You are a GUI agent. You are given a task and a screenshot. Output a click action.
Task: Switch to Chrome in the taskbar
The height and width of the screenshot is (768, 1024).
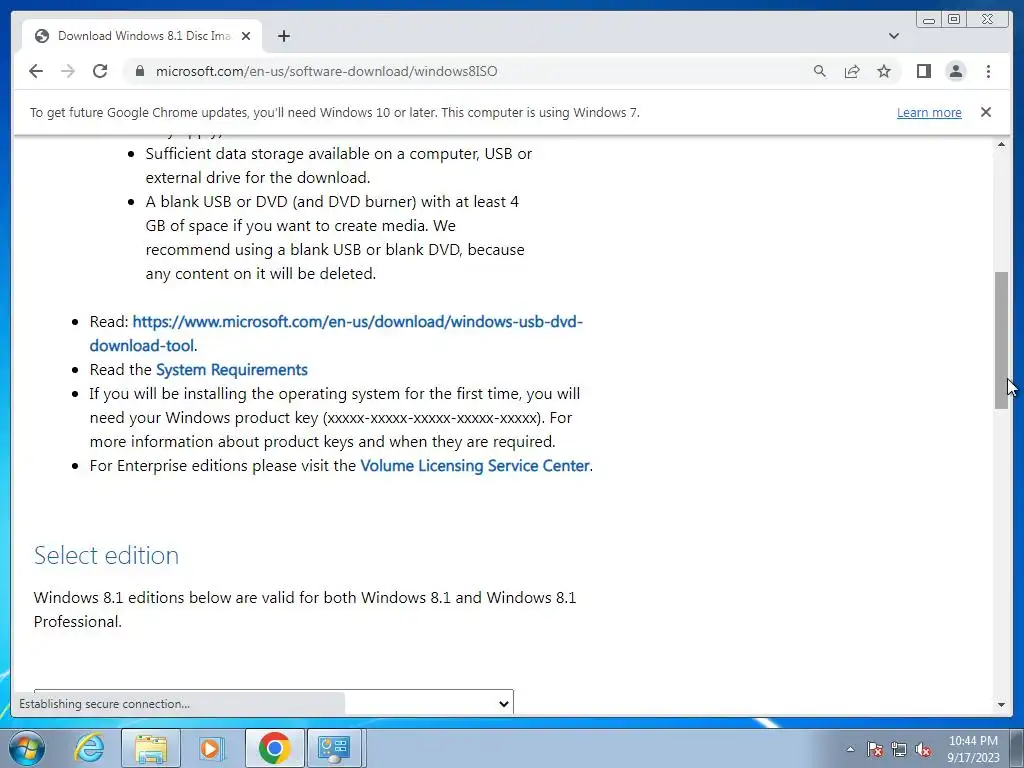(x=274, y=748)
